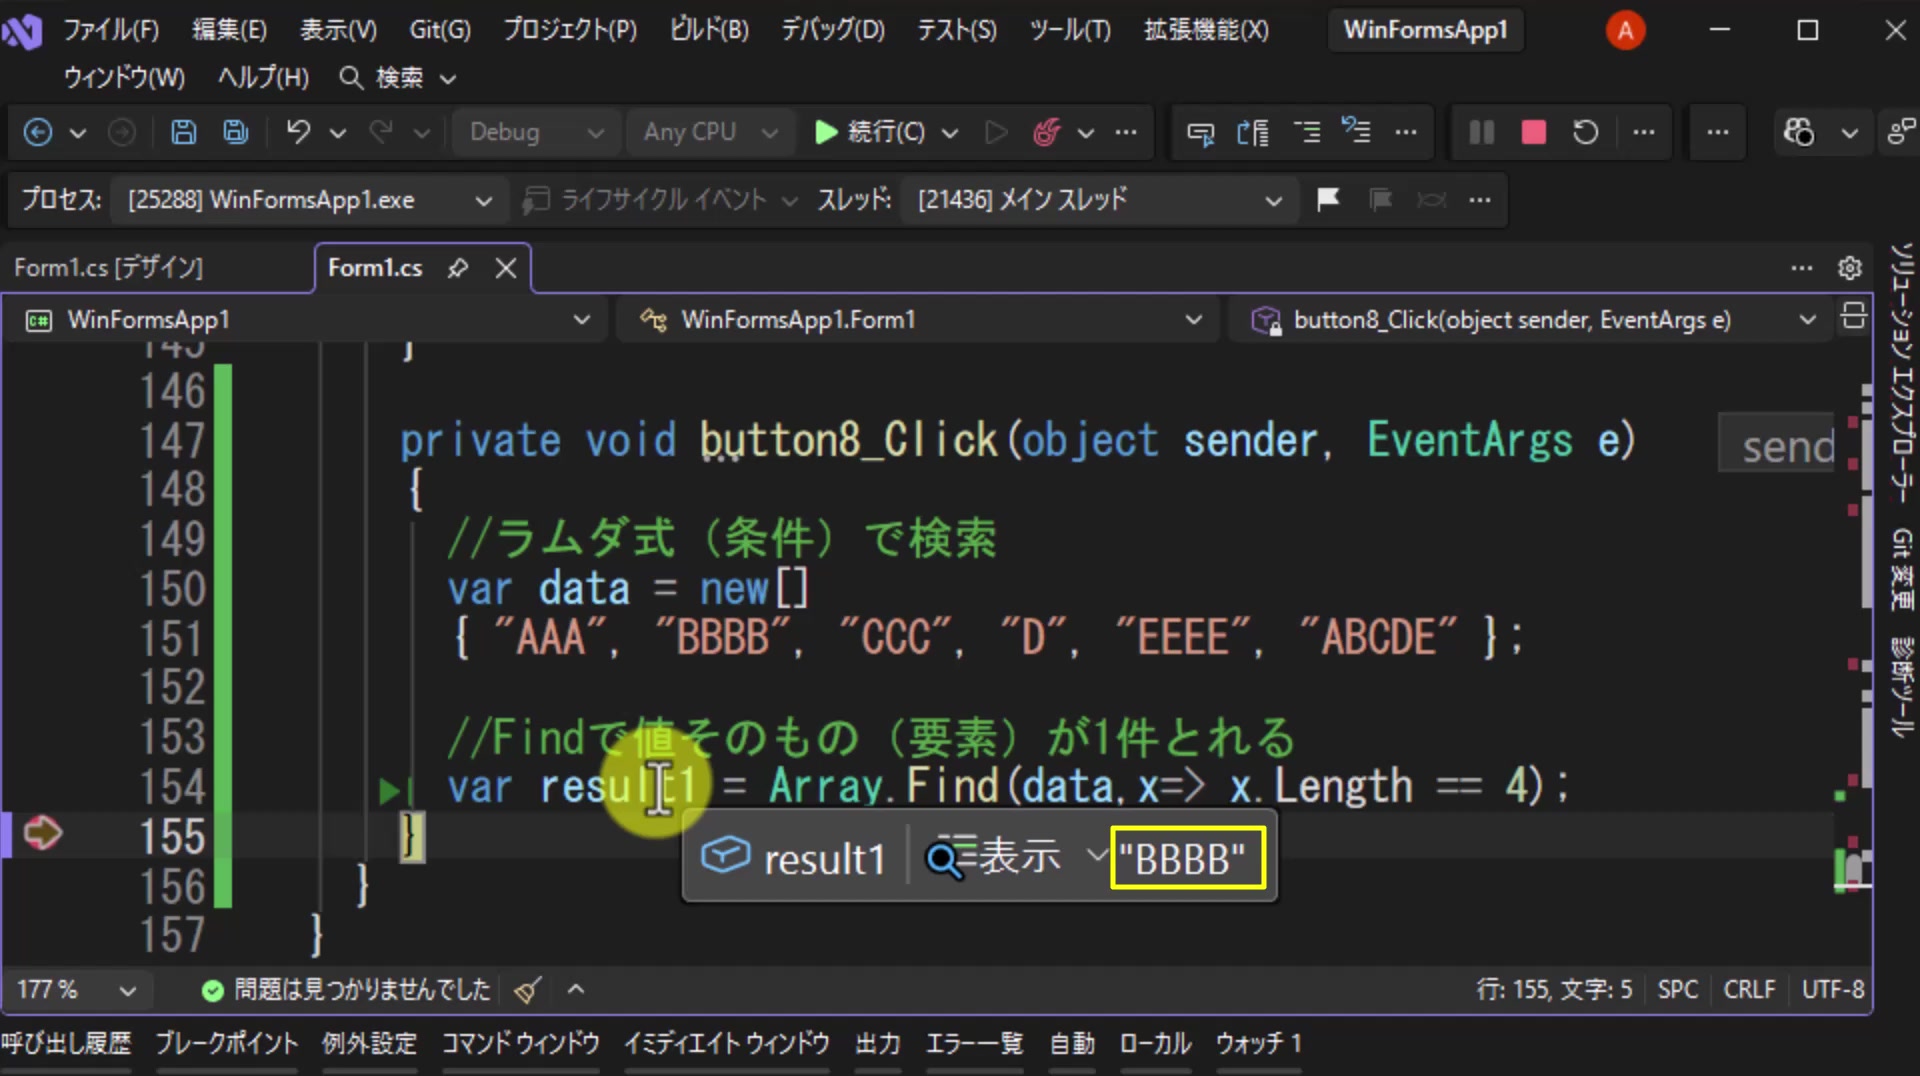Click the Navigate Backward icon
The width and height of the screenshot is (1920, 1076).
tap(38, 132)
